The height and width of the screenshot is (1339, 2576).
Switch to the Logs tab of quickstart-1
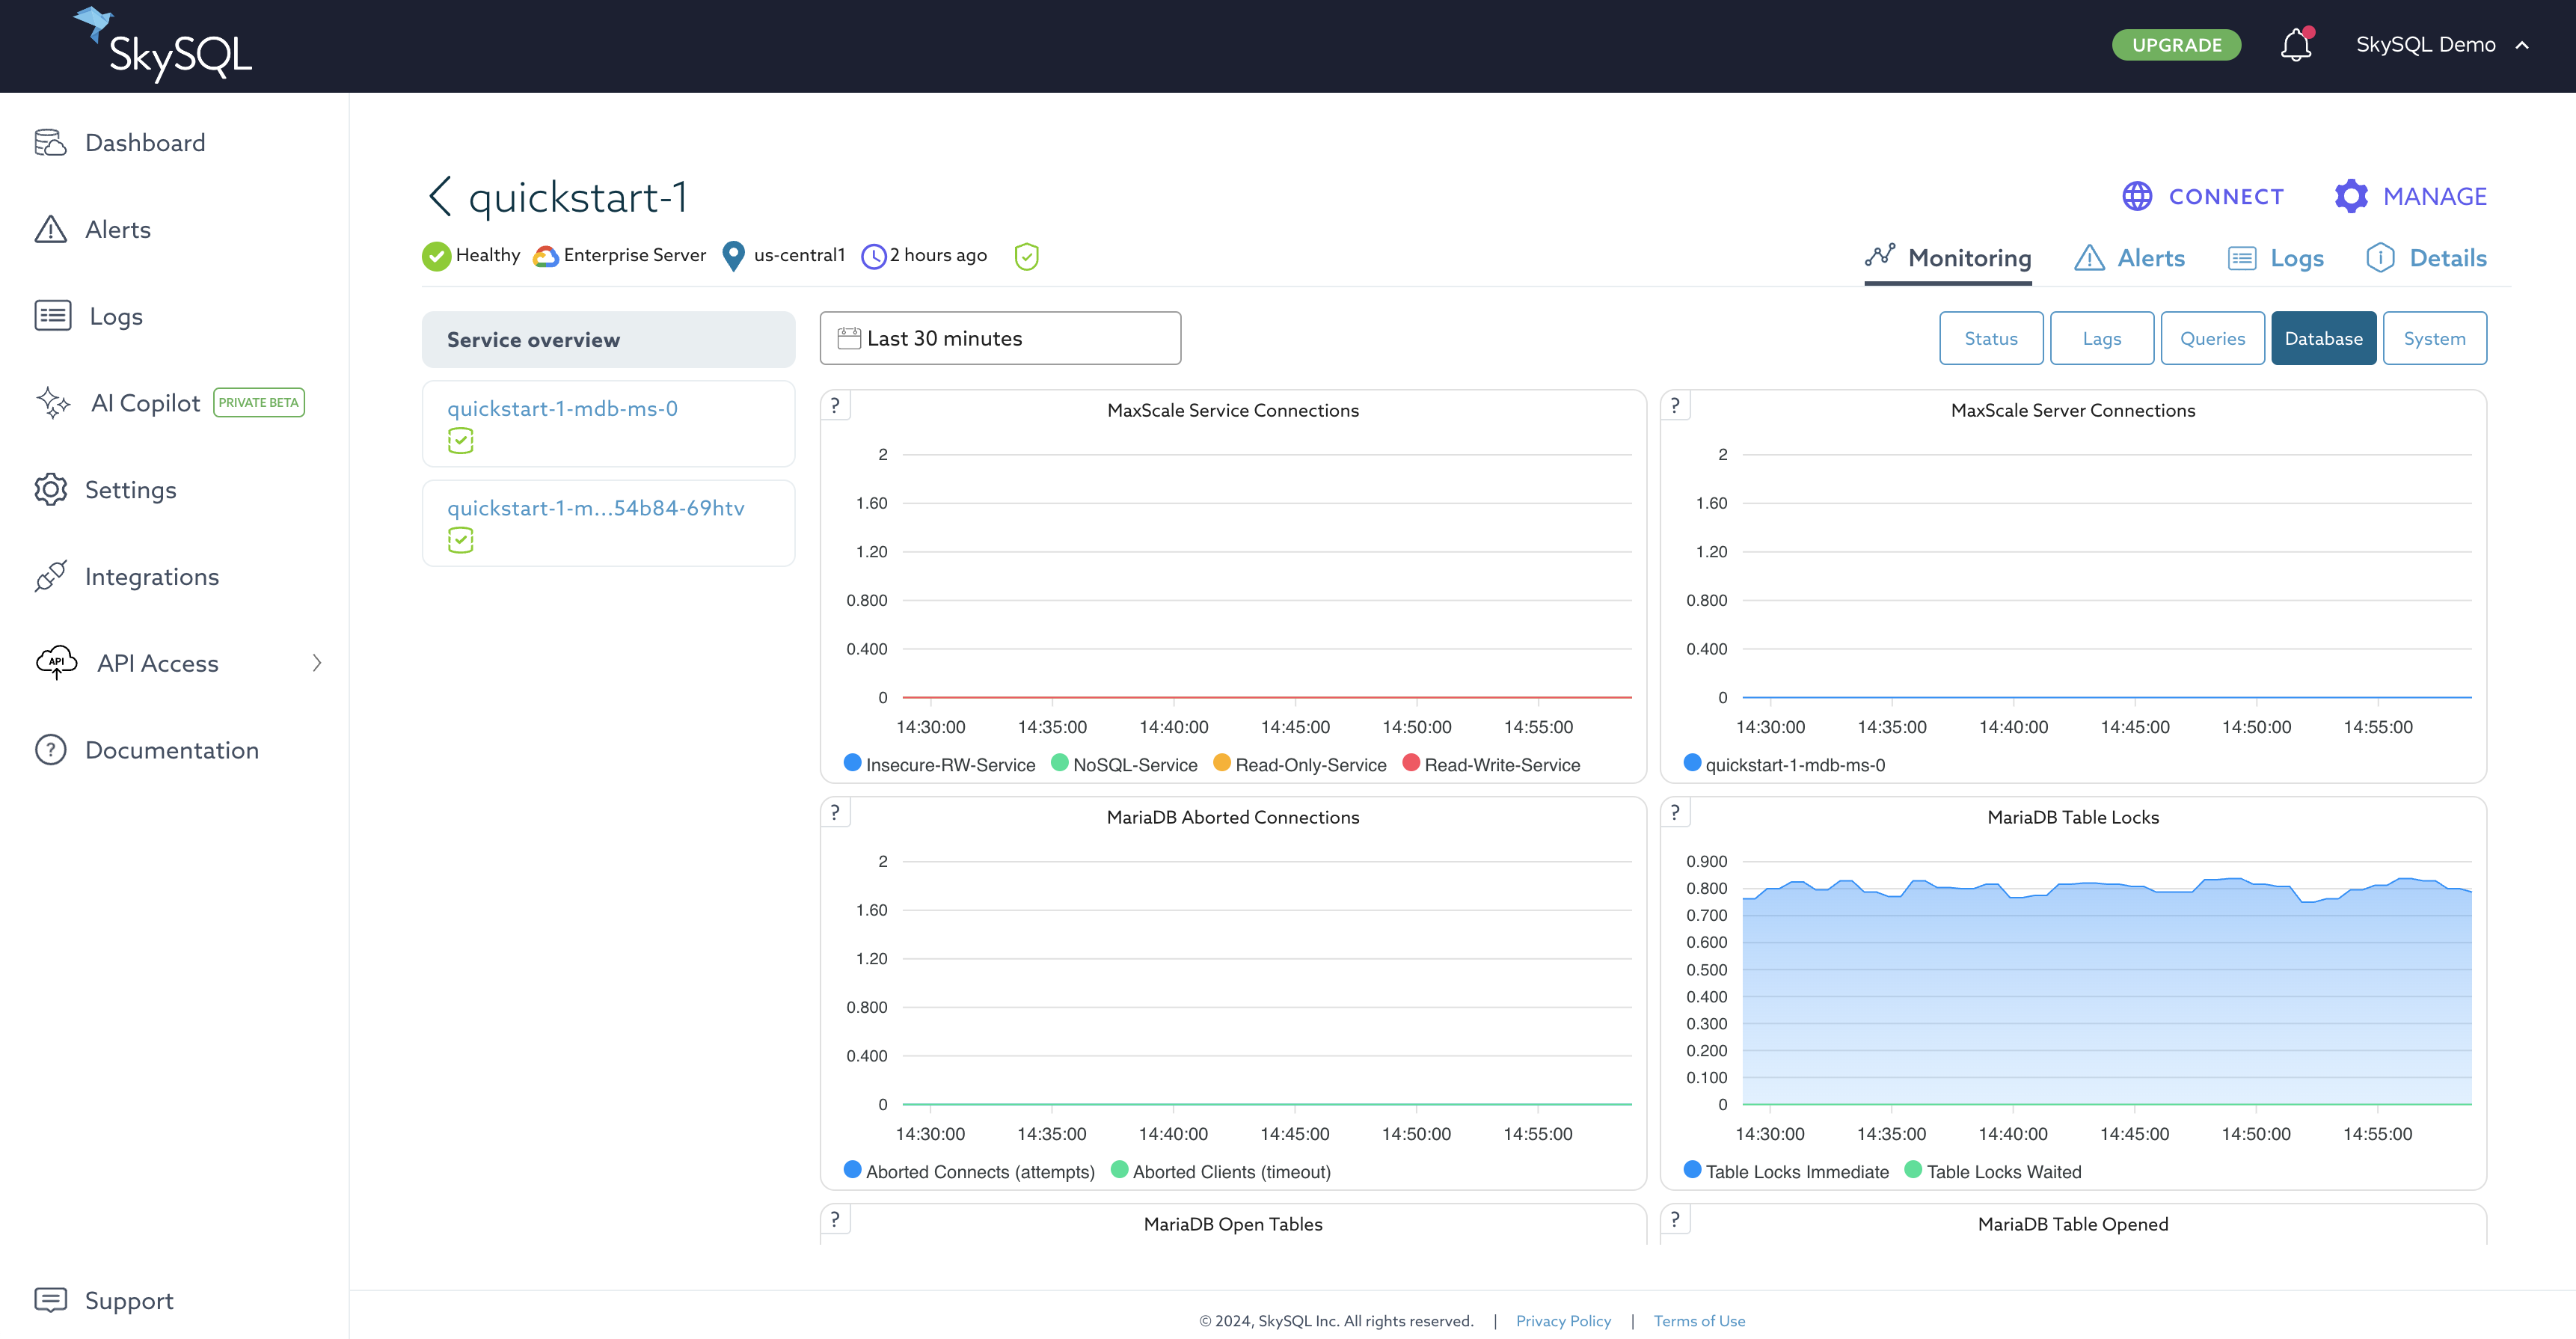[x=2276, y=258]
